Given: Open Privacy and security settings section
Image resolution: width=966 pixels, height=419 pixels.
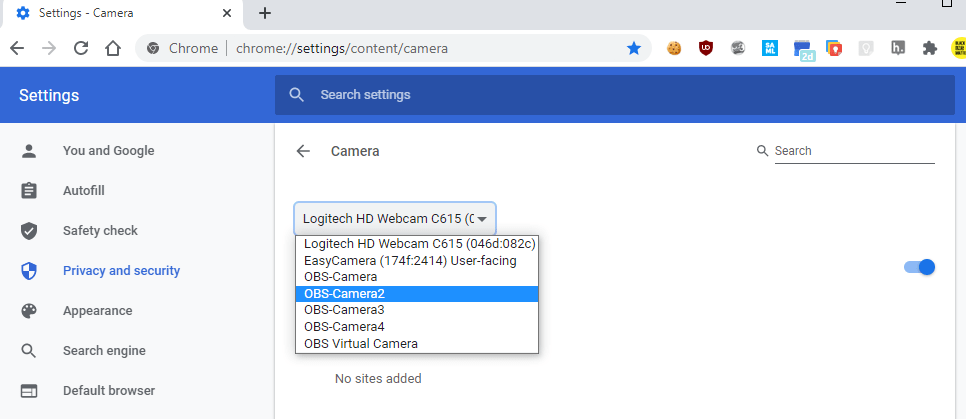Looking at the screenshot, I should [x=121, y=271].
